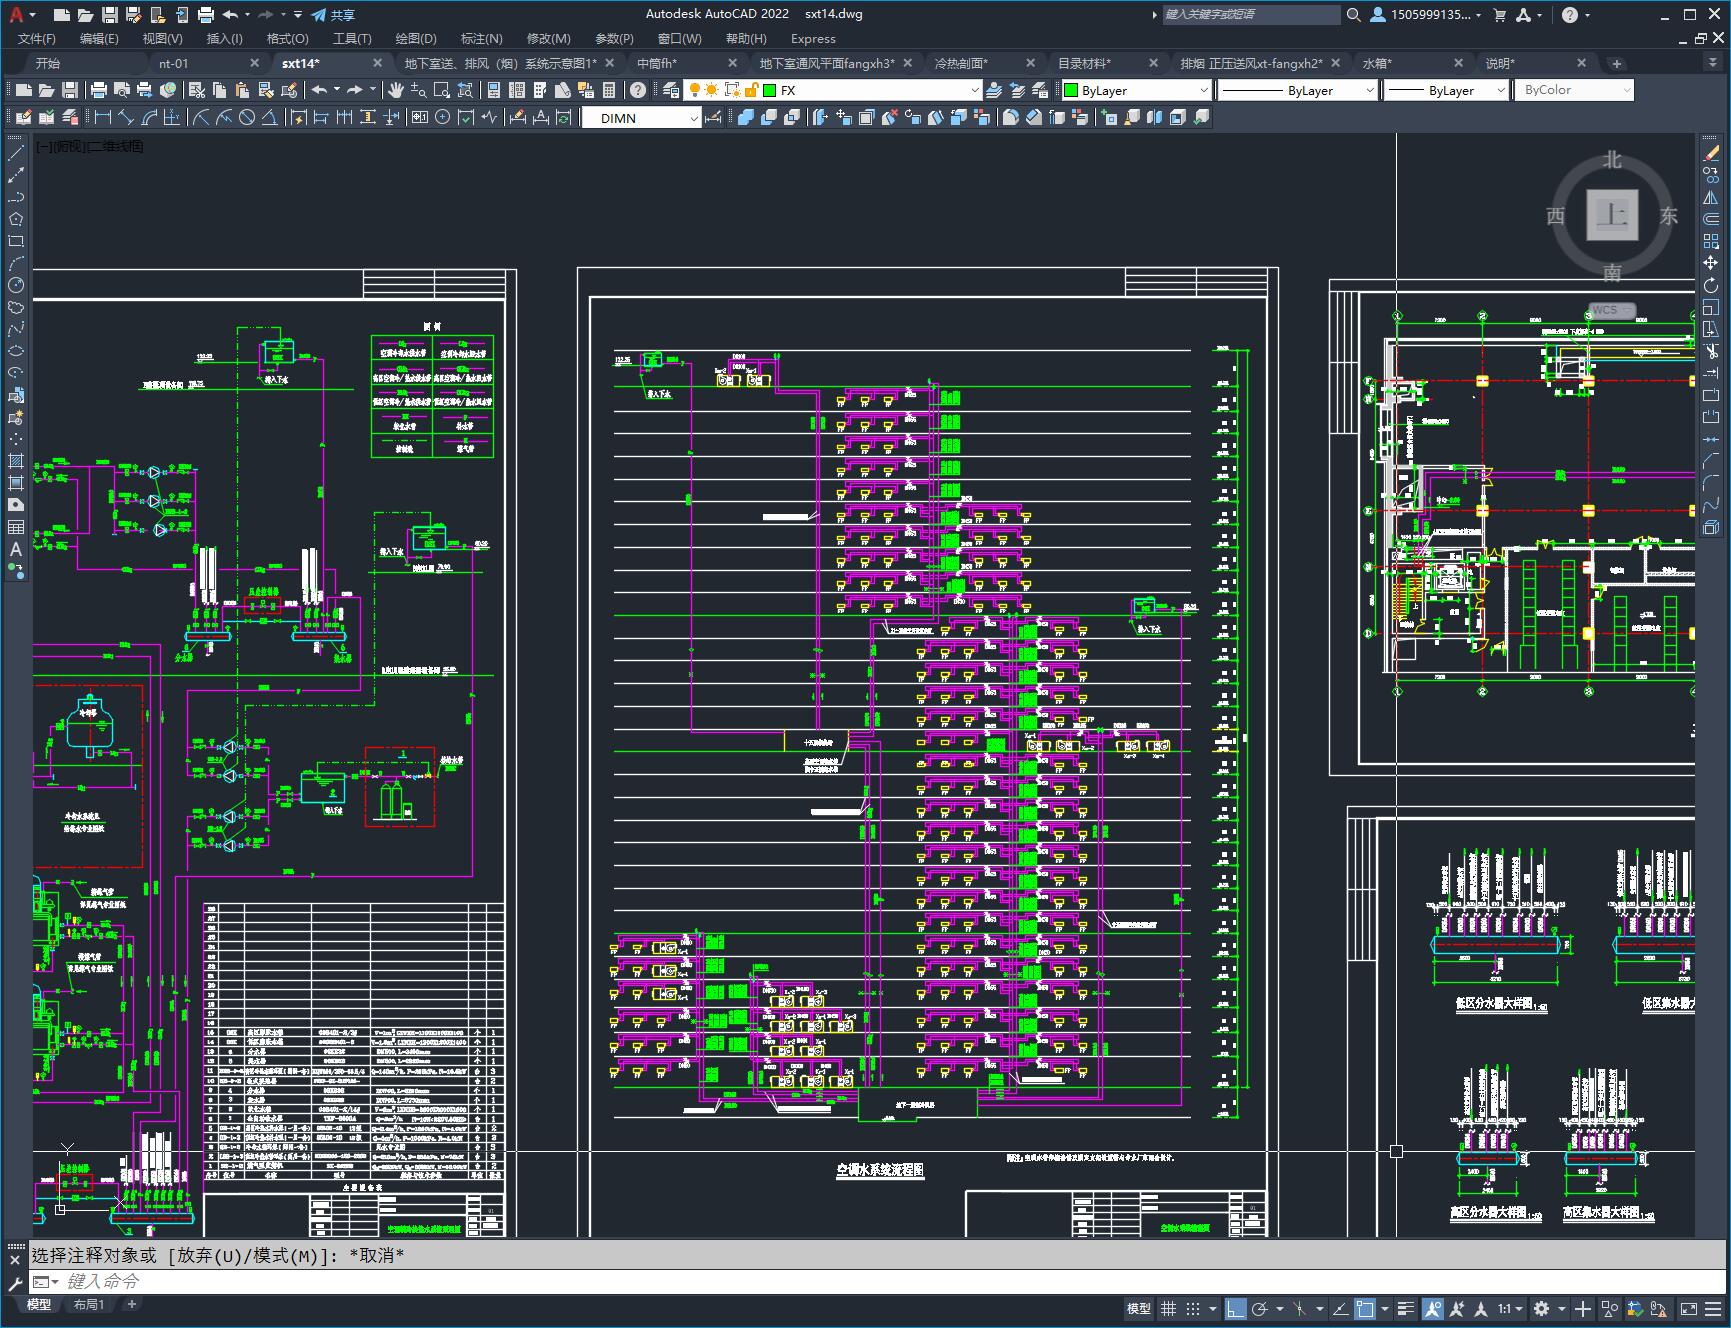Select the Diameter dimension tool

(247, 118)
